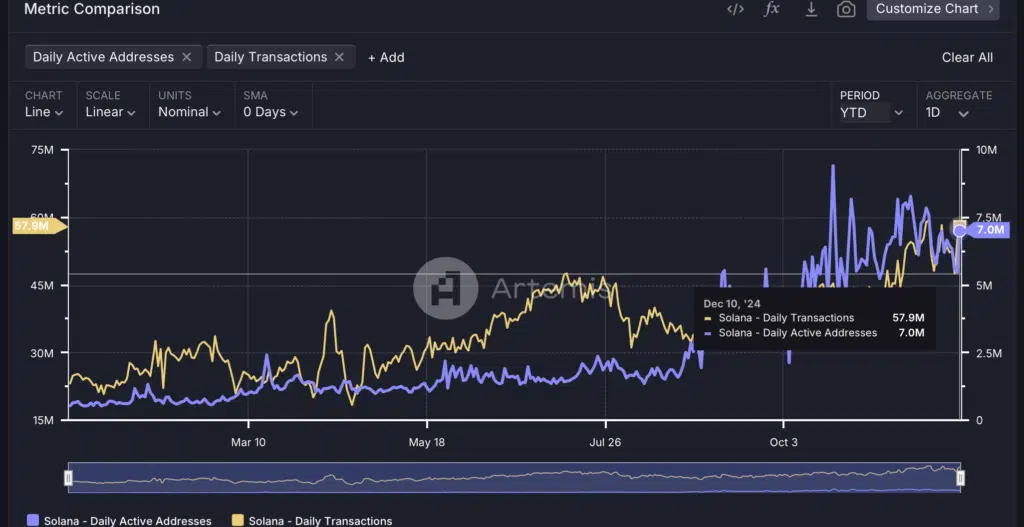
Task: Remove the Daily Active Addresses chip
Action: tap(187, 57)
